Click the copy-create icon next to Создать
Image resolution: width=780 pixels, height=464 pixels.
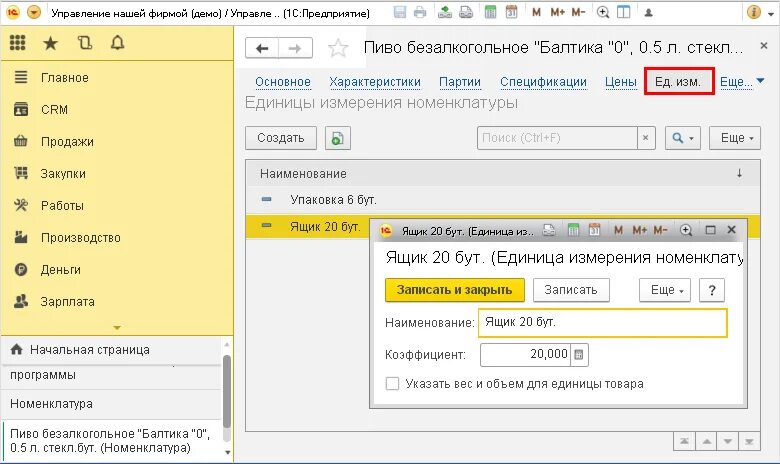[x=338, y=138]
